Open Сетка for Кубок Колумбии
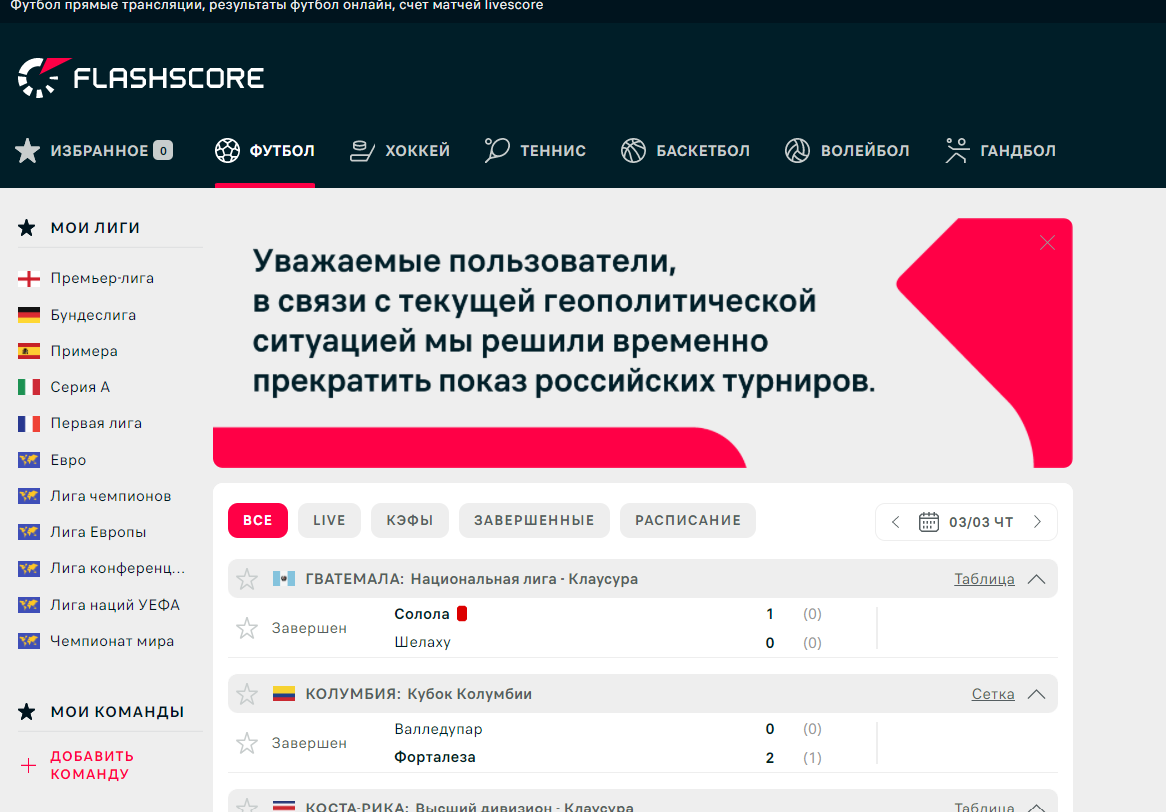The image size is (1166, 812). [x=993, y=695]
